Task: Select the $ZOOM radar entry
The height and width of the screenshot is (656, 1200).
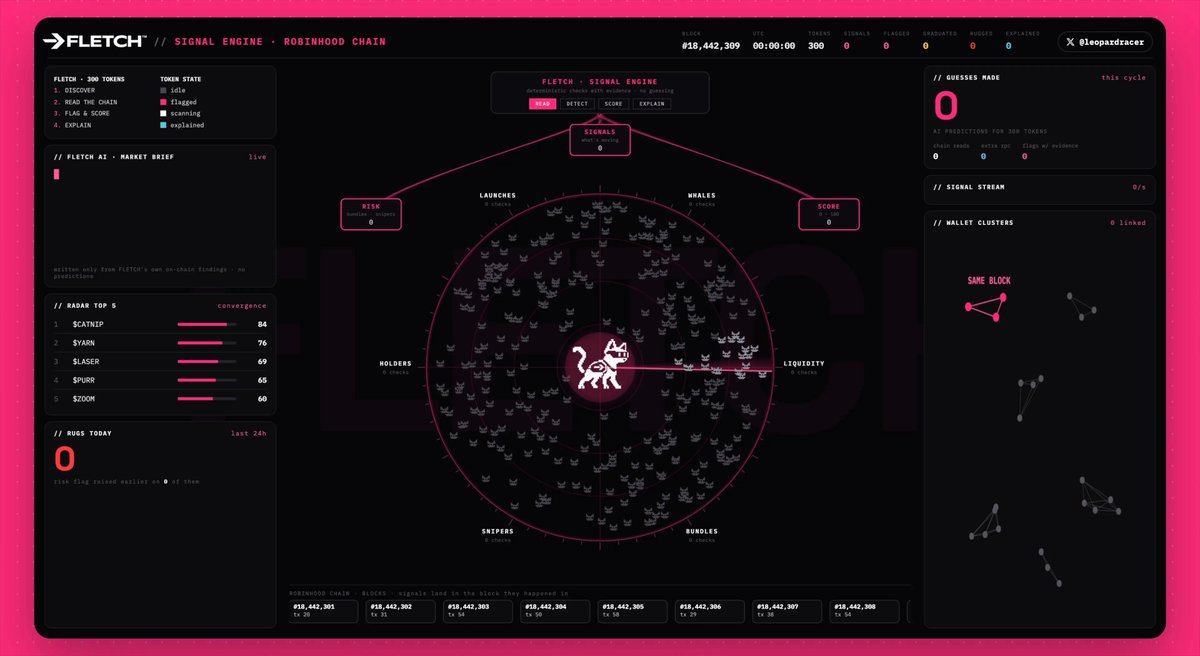Action: 160,399
